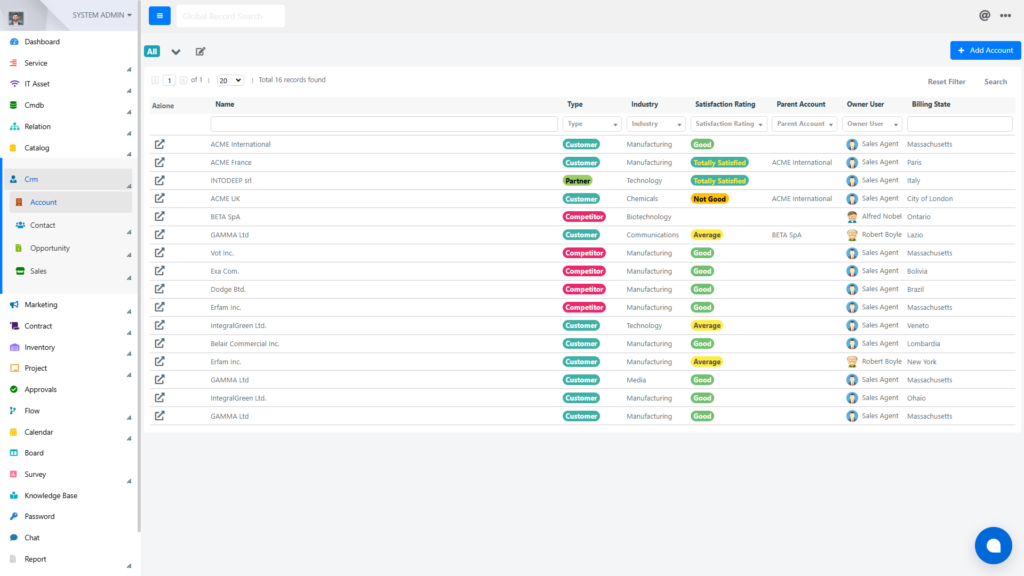1024x576 pixels.
Task: Open INTODEEP srl record edit icon
Action: pyautogui.click(x=159, y=180)
